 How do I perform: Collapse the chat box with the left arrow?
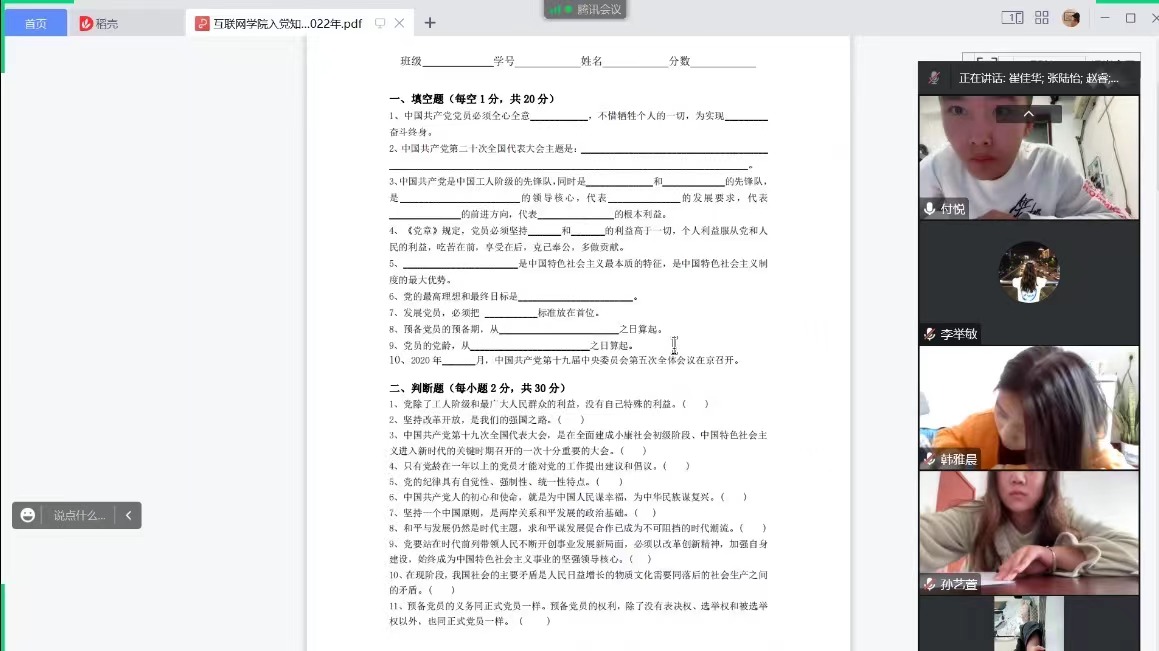[x=129, y=515]
